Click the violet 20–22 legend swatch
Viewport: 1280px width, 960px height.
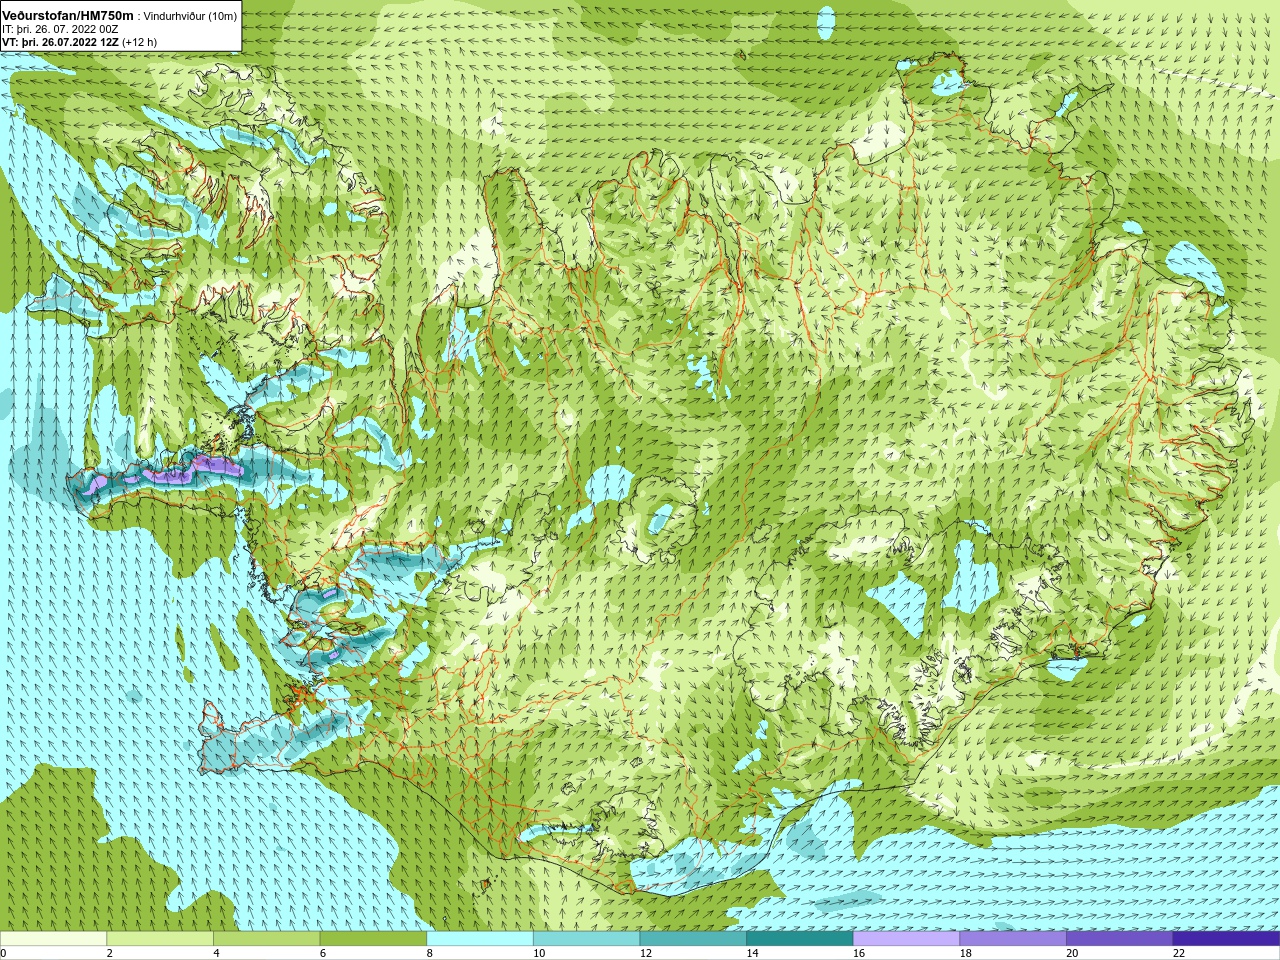1119,939
